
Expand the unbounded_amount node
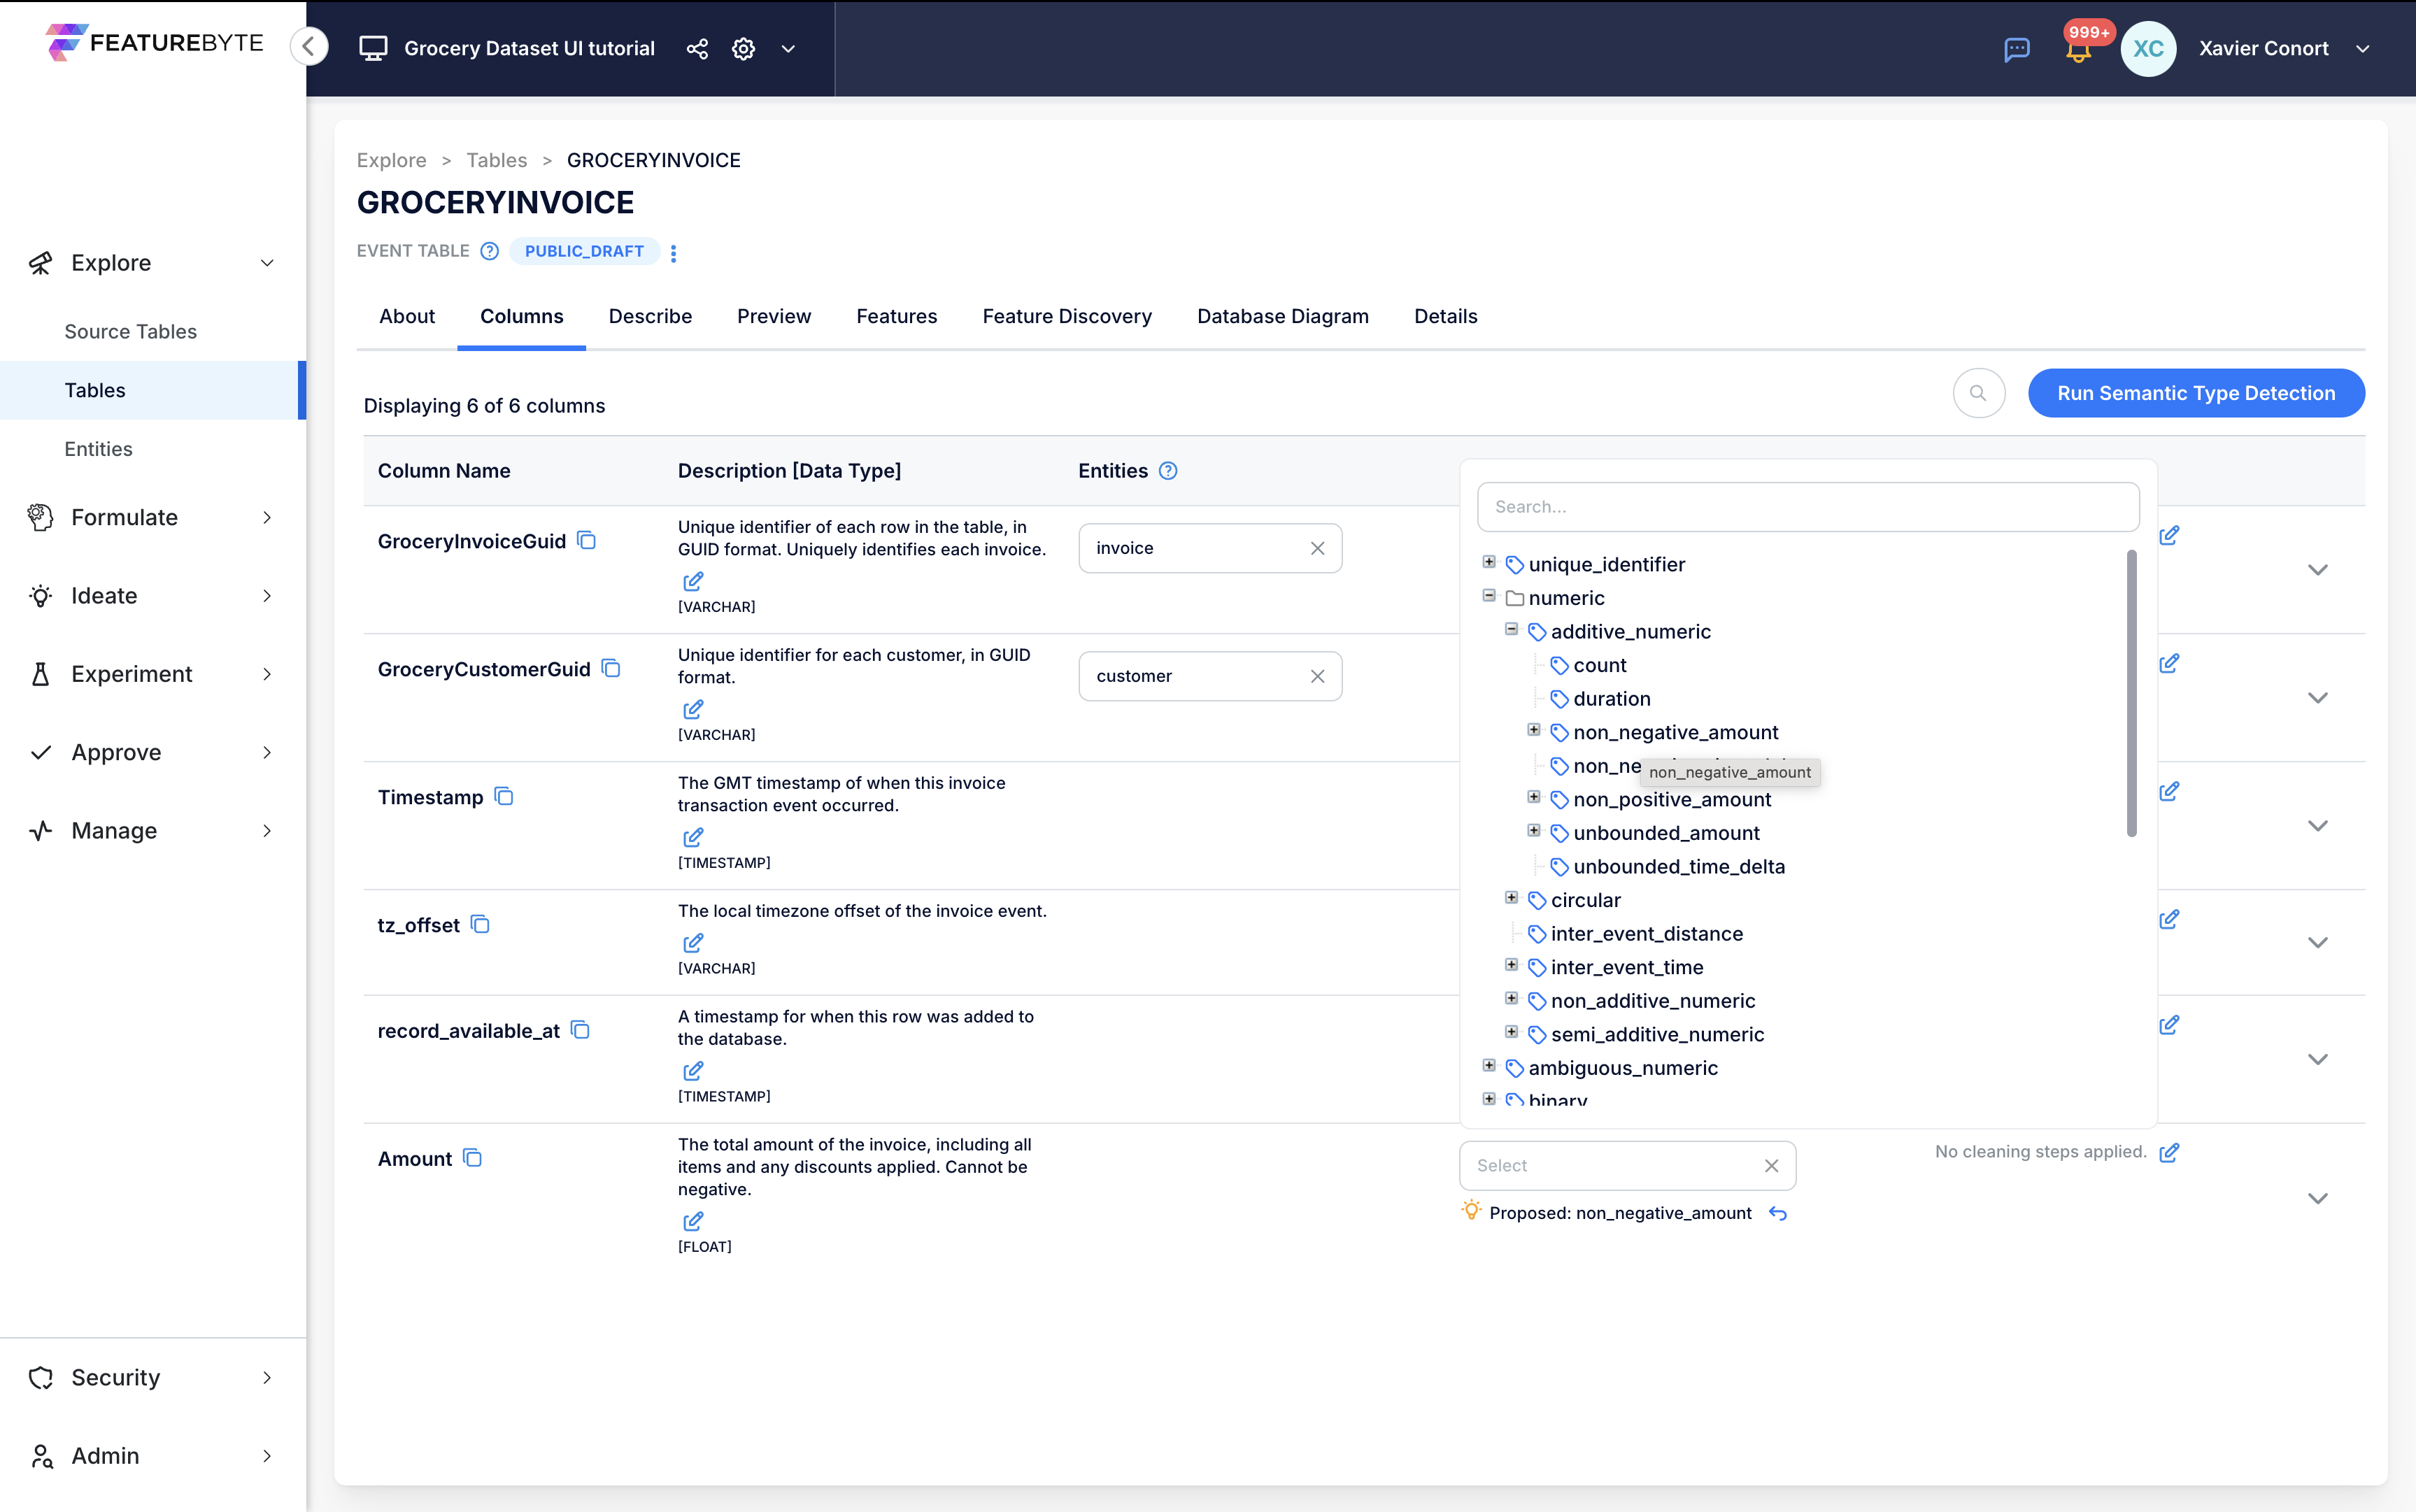(x=1534, y=831)
